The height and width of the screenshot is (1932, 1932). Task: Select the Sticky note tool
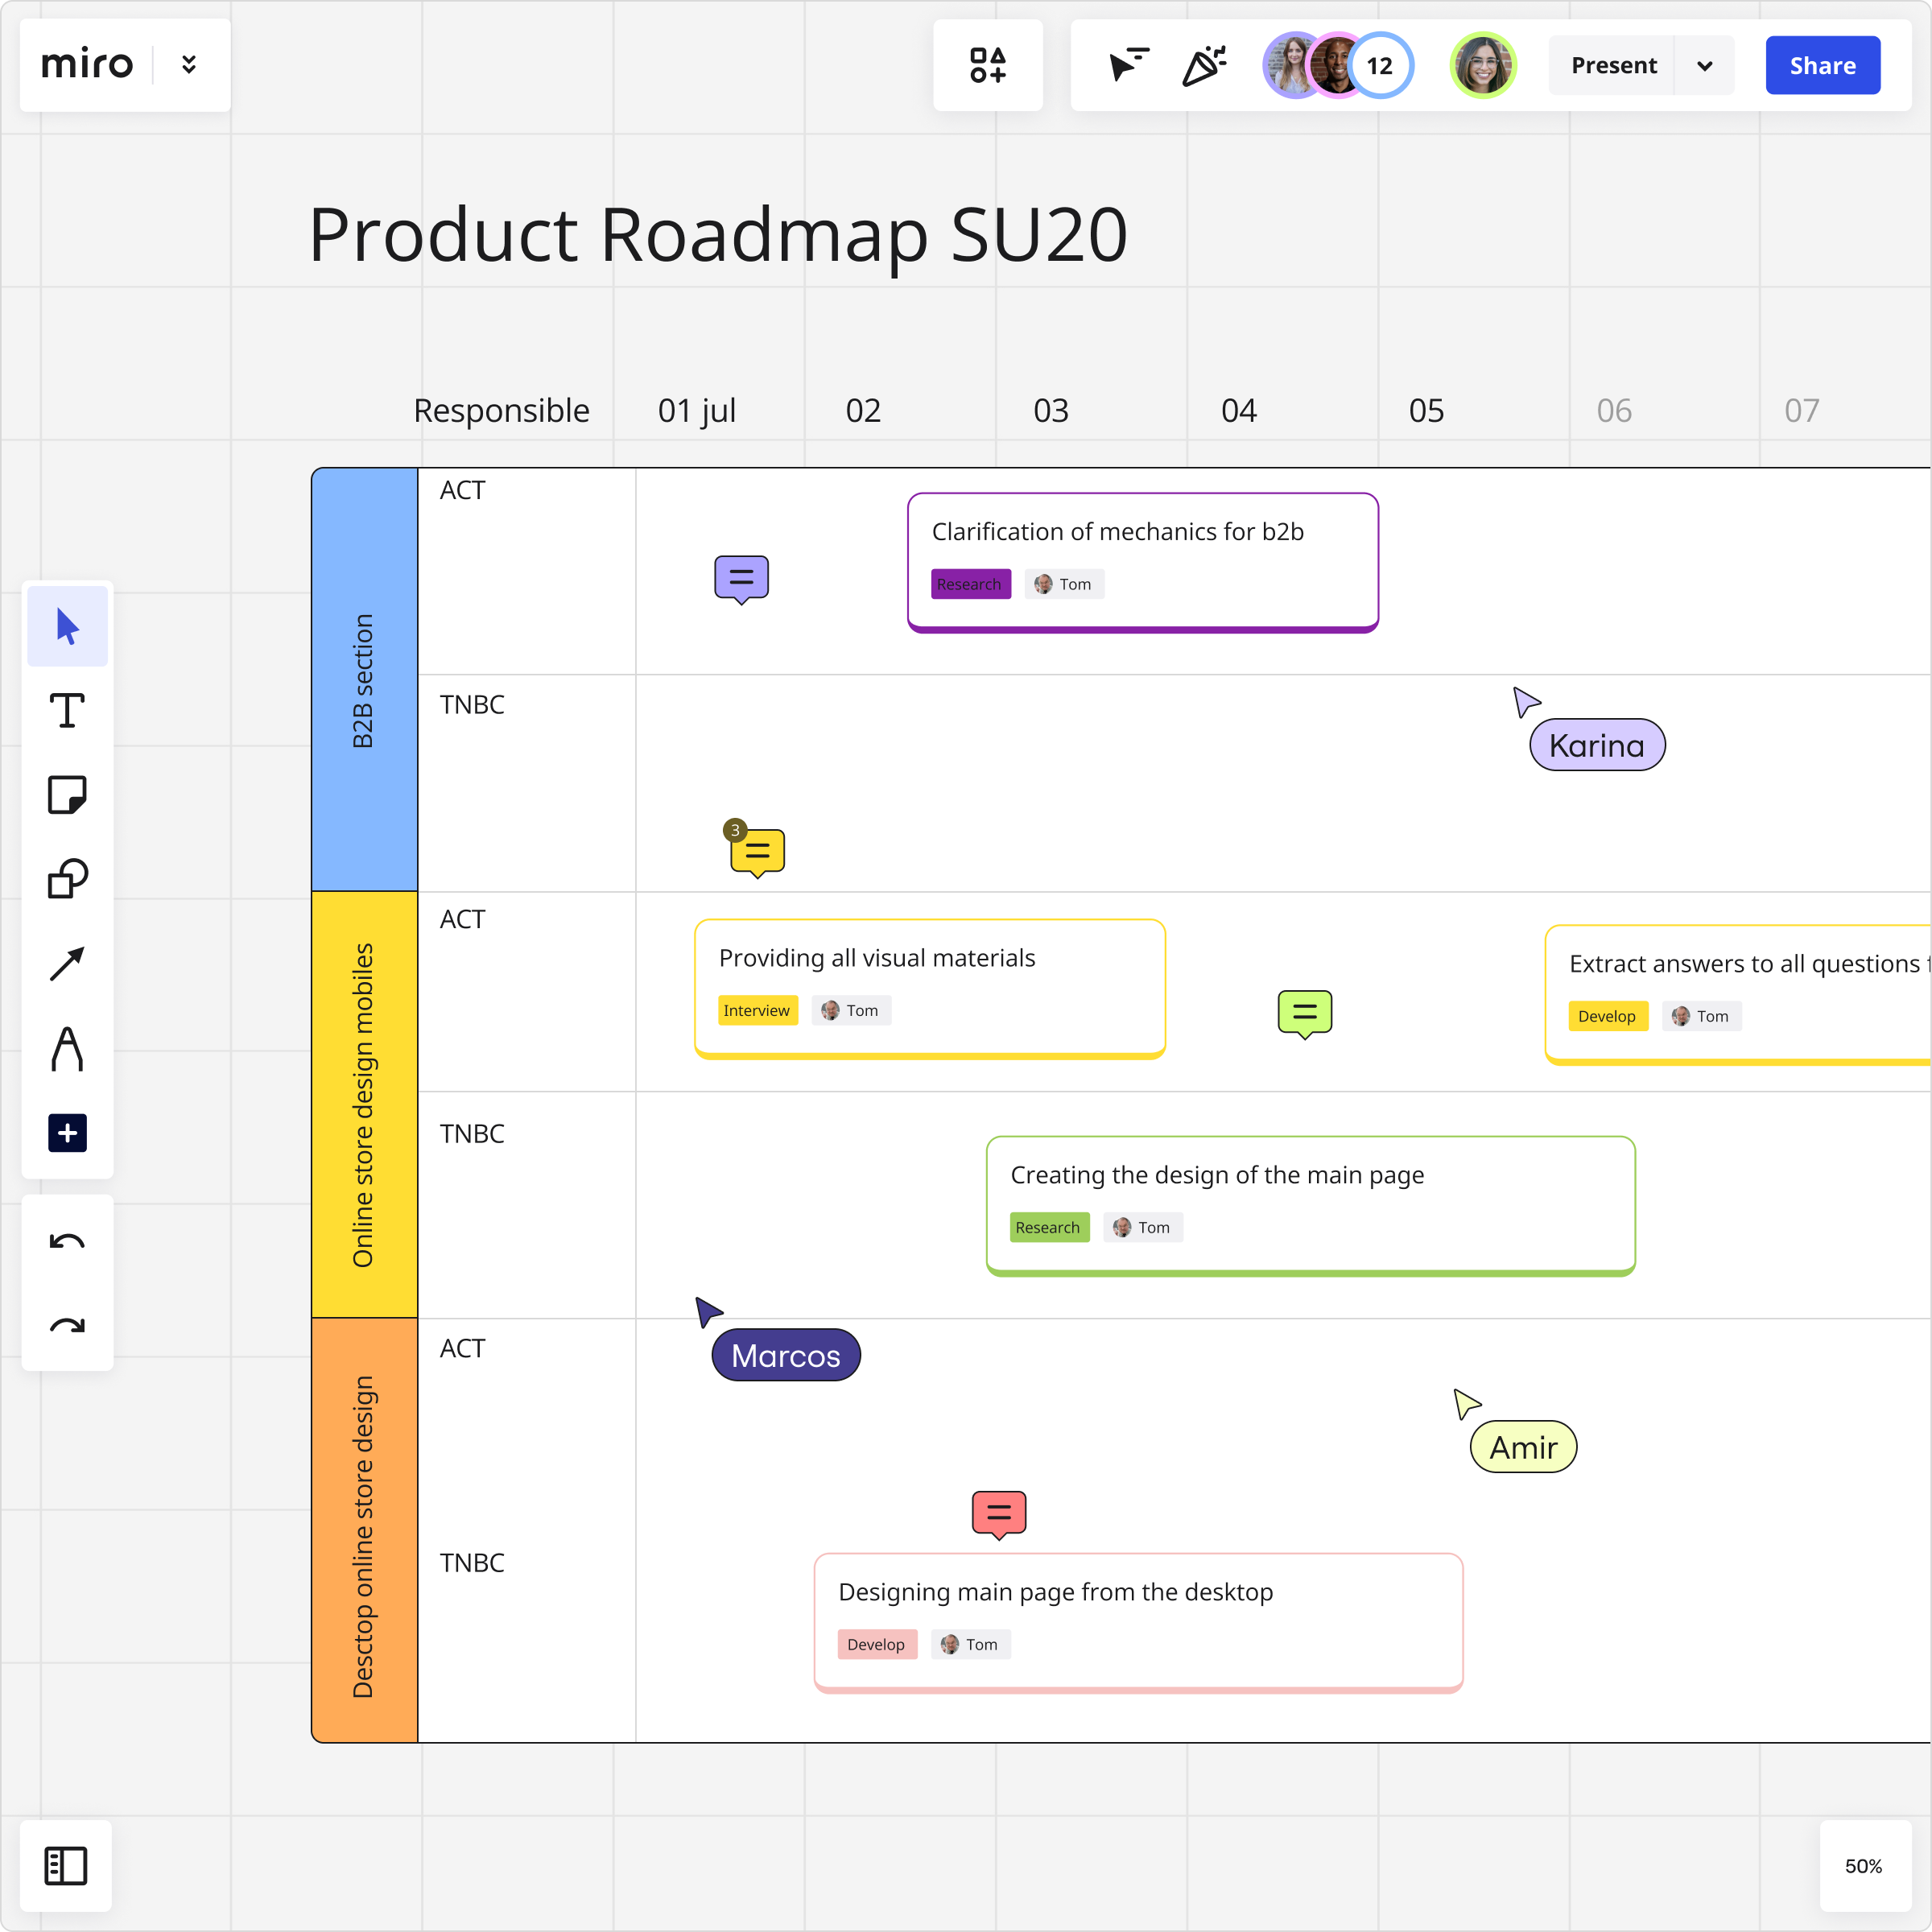(x=67, y=795)
